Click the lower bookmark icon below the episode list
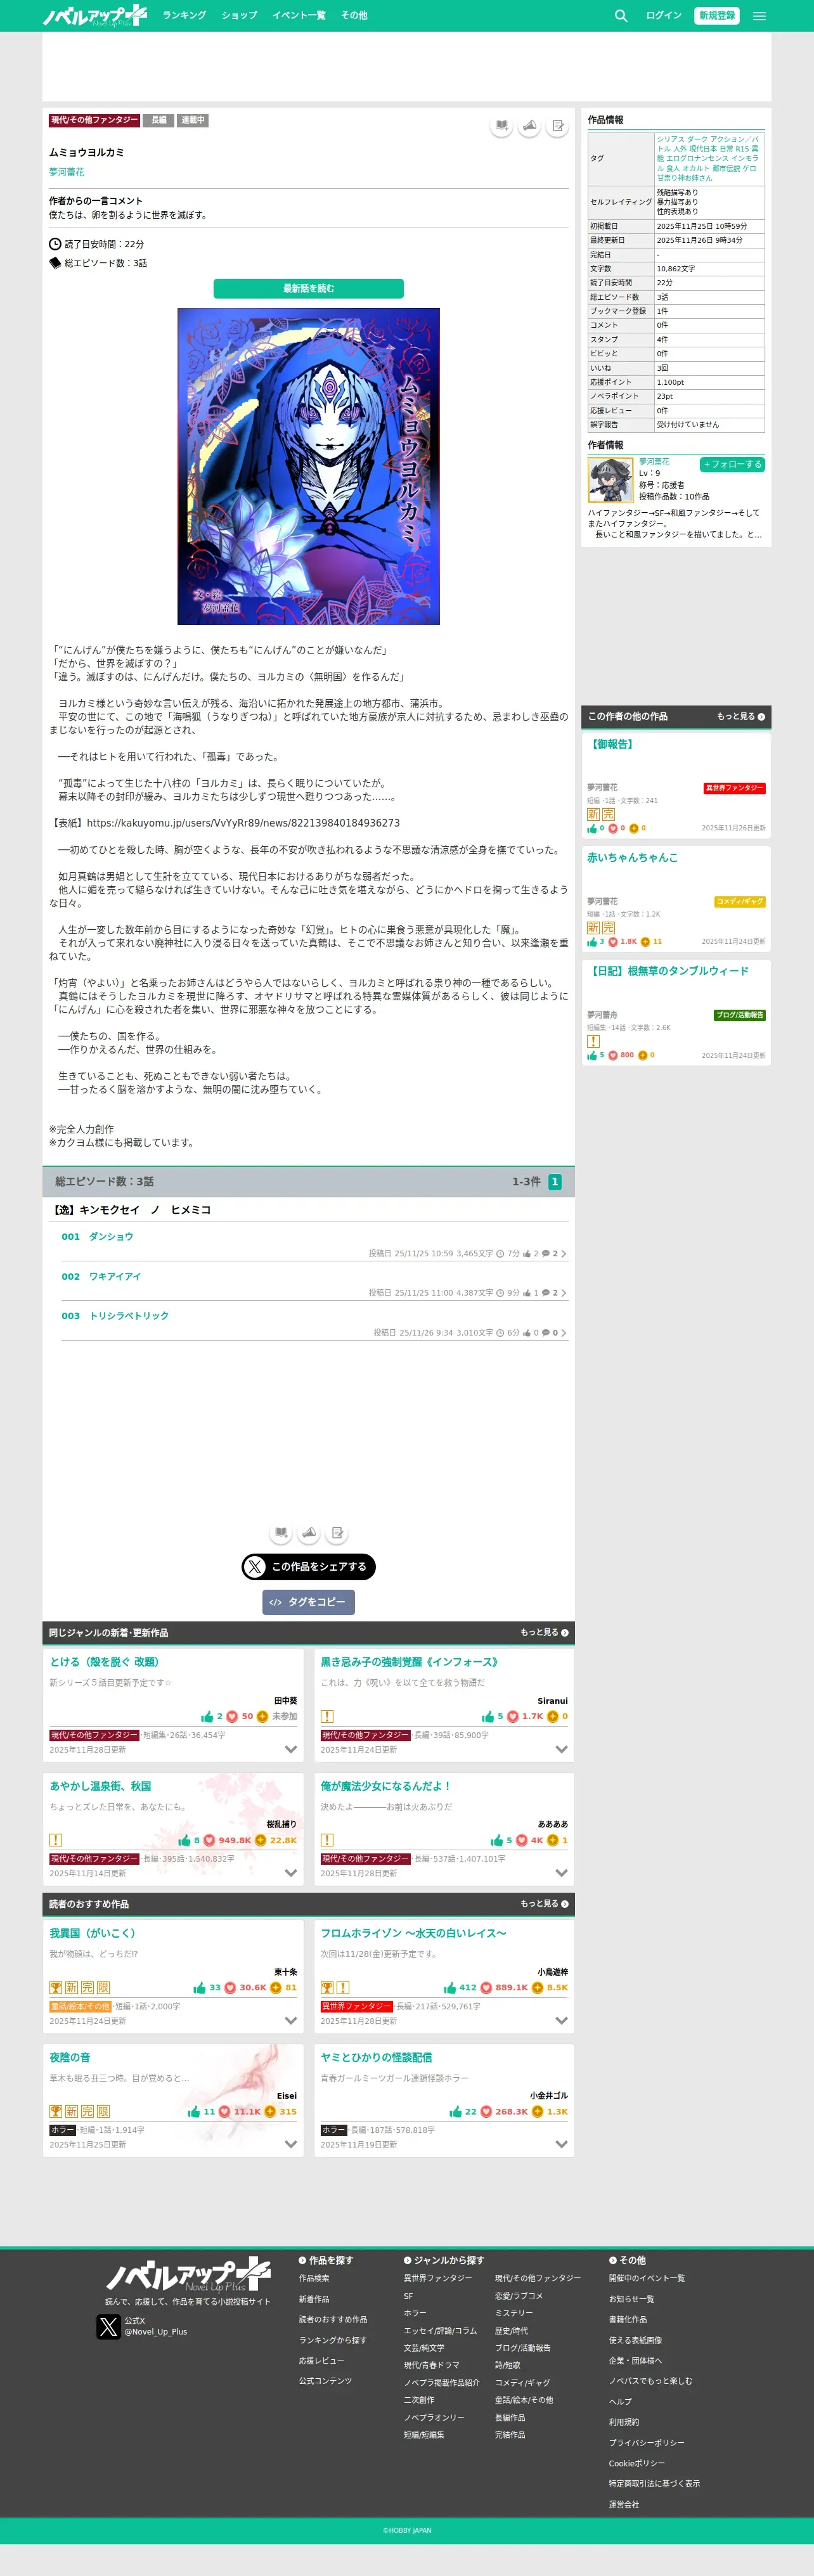The height and width of the screenshot is (2576, 814). click(281, 1533)
